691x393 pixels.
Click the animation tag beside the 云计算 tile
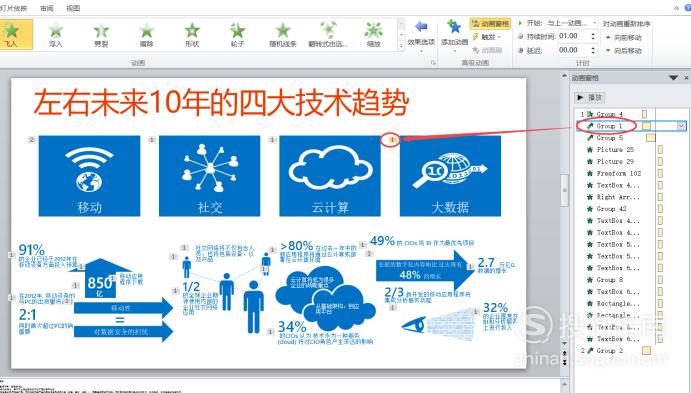click(272, 140)
